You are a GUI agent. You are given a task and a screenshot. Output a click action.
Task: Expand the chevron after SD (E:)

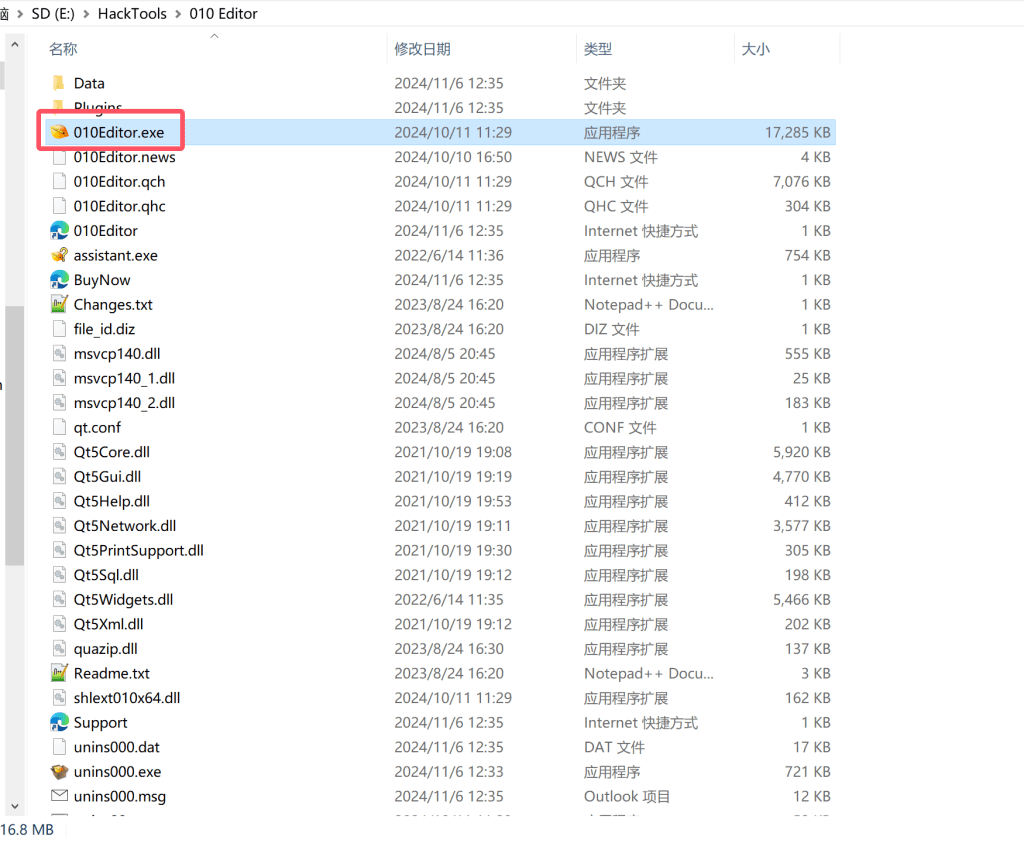click(86, 14)
